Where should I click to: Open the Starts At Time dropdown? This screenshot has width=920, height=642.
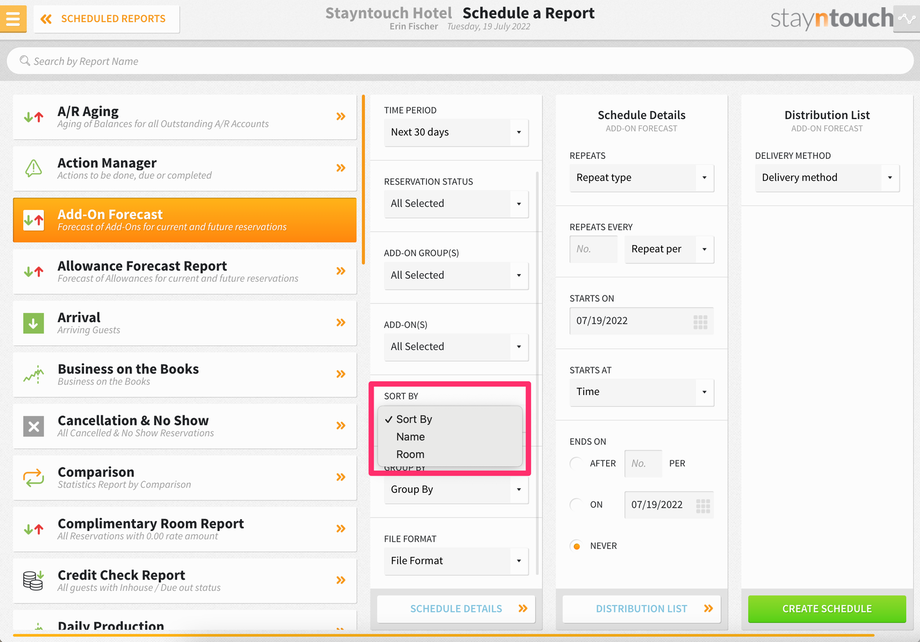point(641,392)
